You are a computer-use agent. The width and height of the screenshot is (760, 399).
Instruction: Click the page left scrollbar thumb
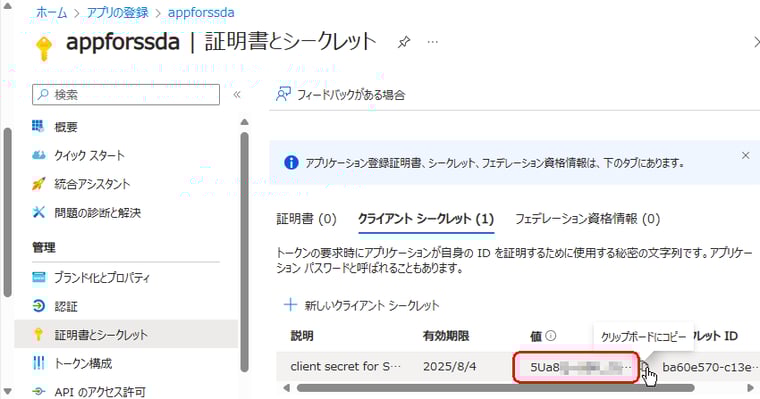click(x=7, y=212)
